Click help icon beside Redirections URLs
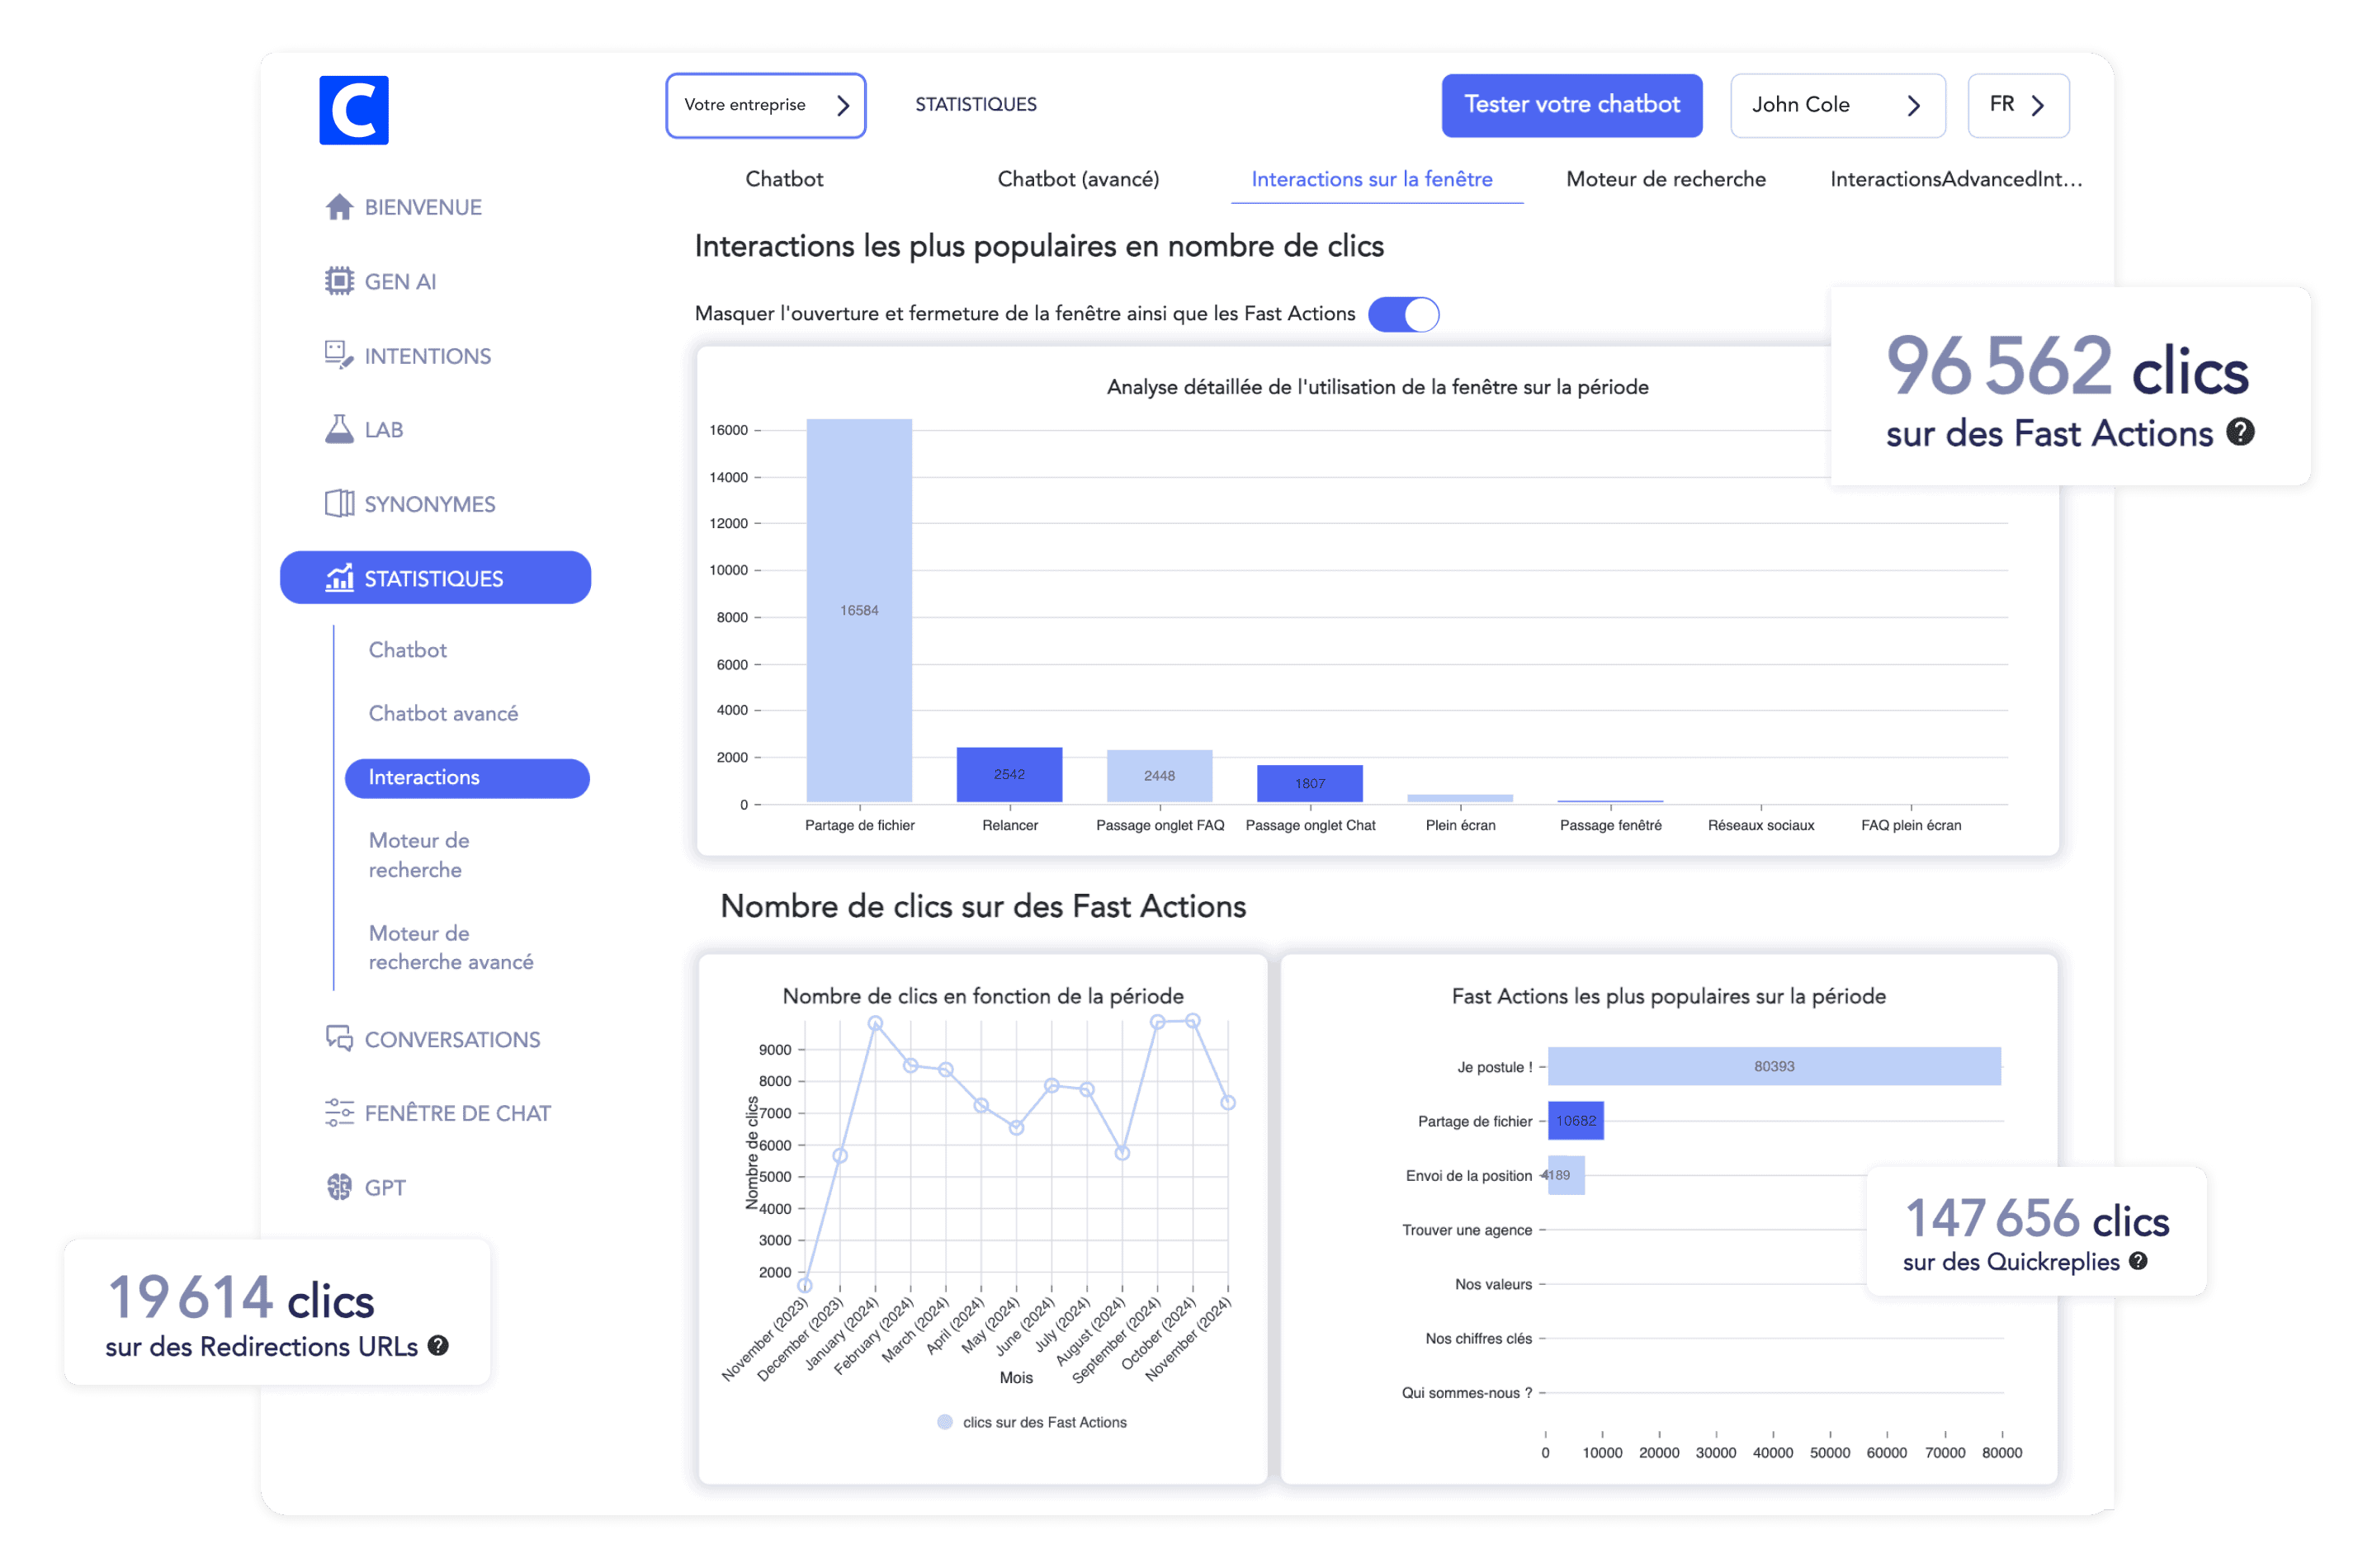The width and height of the screenshot is (2377, 1568). 438,1346
